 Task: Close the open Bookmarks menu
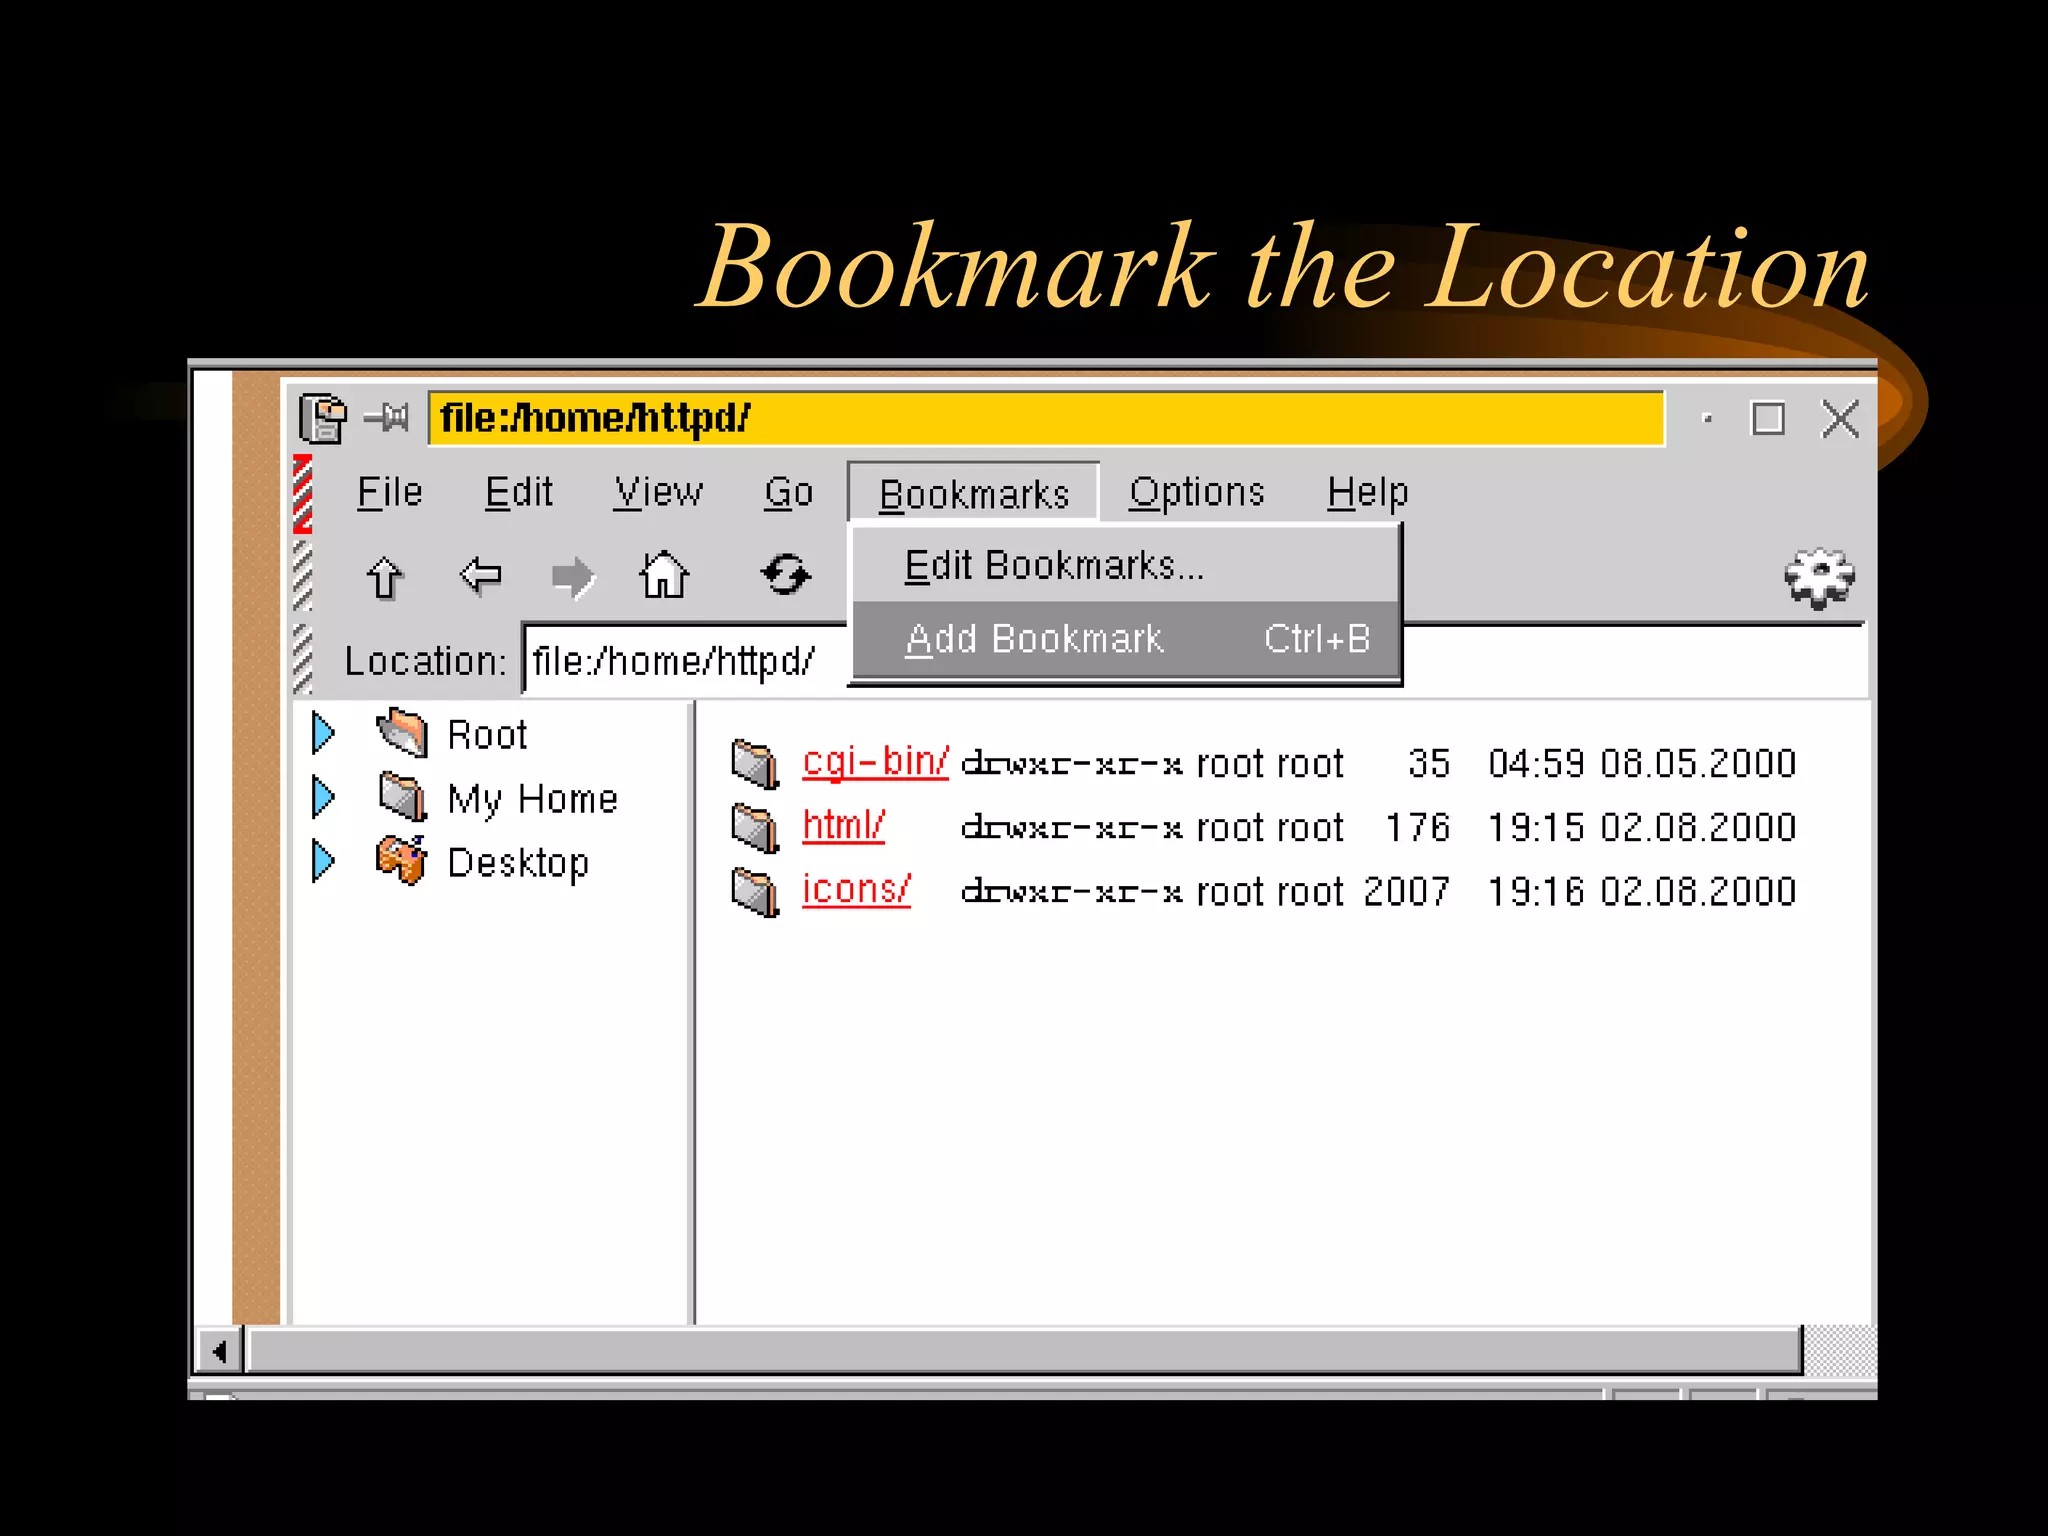974,494
